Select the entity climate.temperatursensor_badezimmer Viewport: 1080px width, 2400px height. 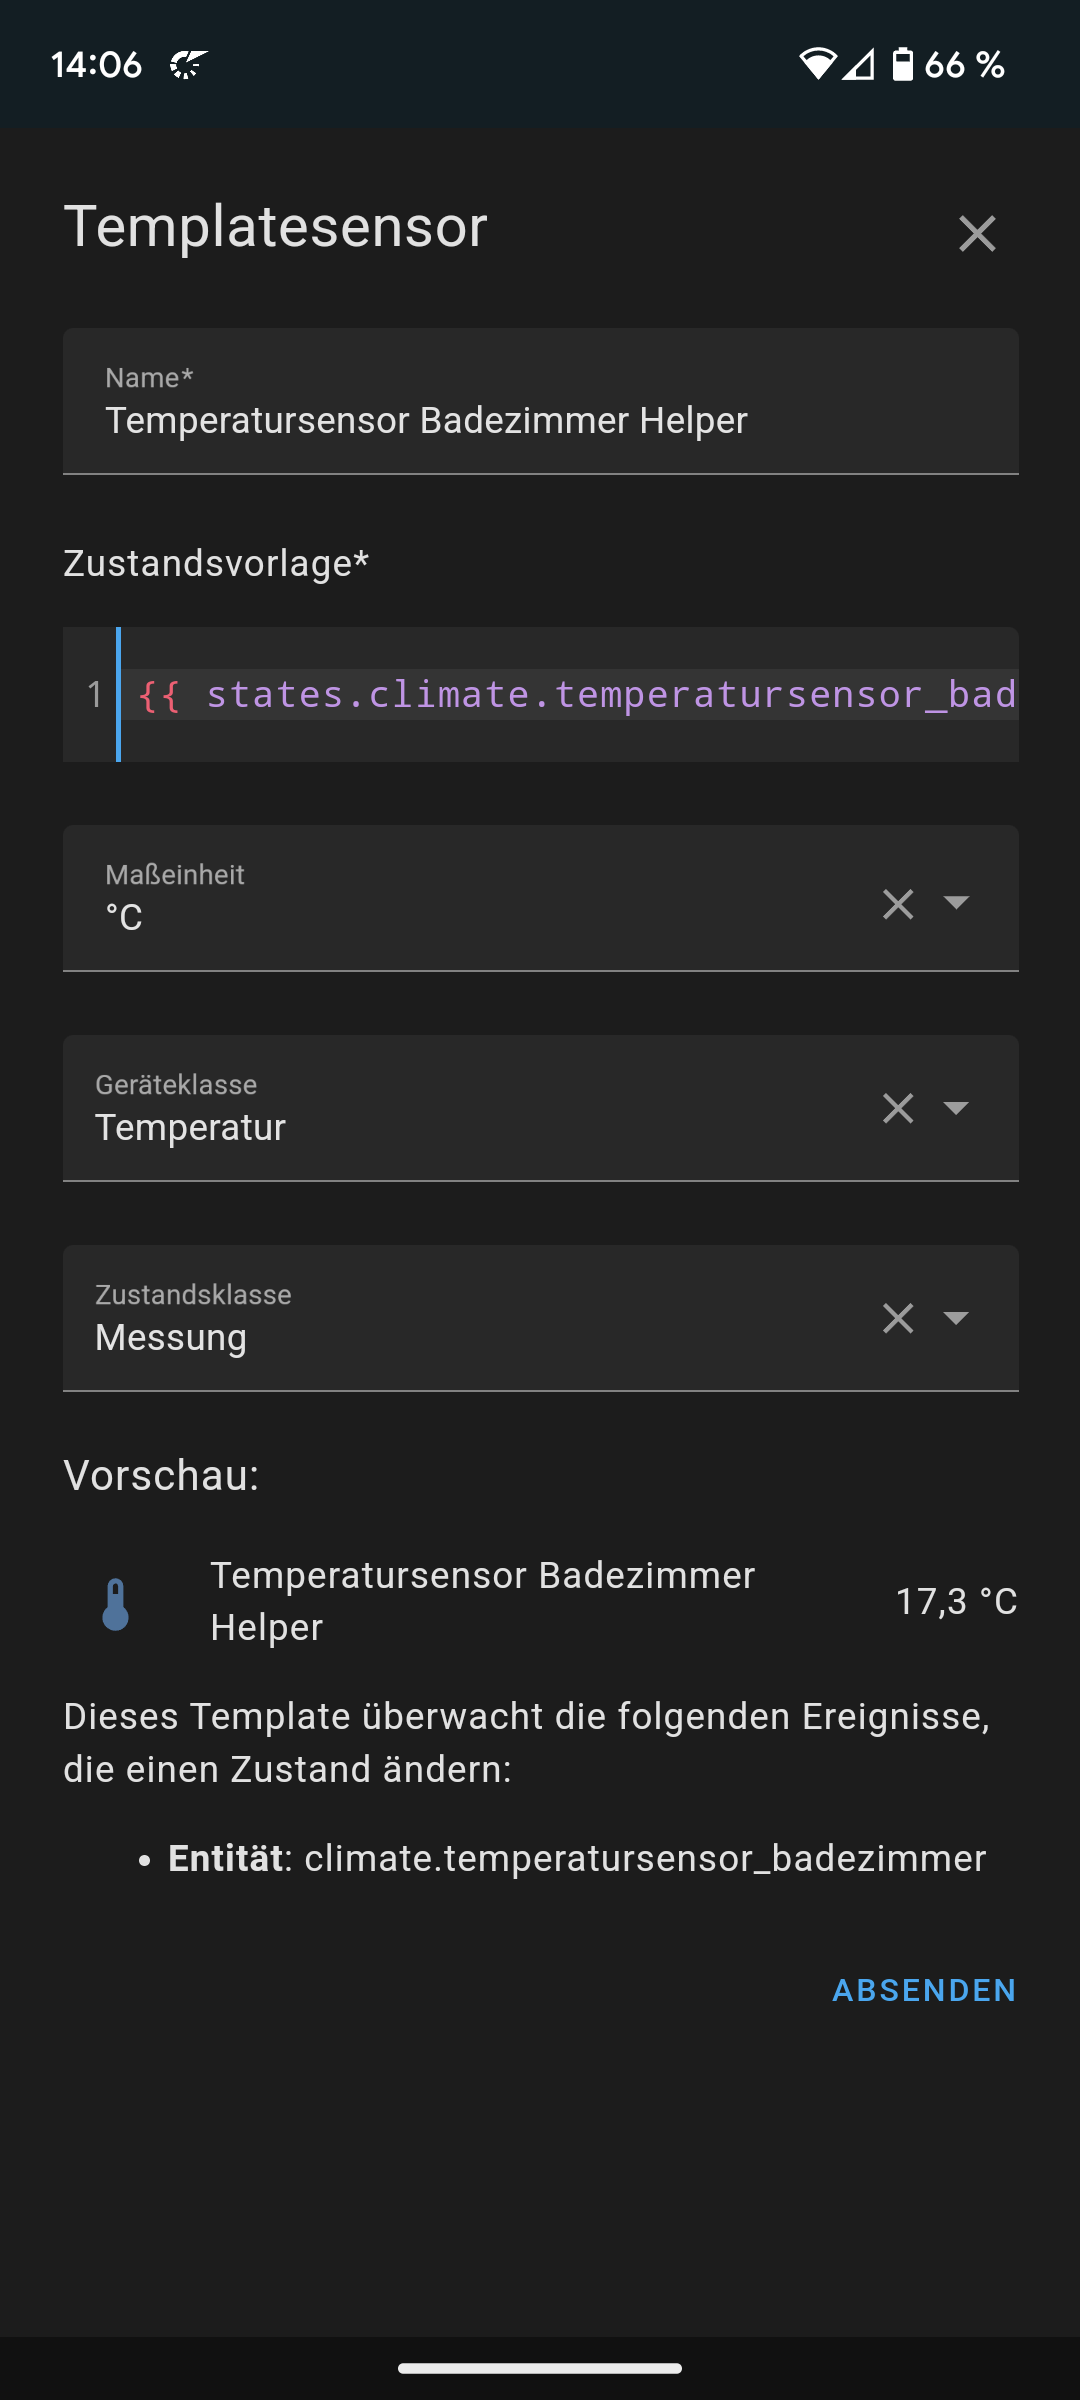[644, 1858]
